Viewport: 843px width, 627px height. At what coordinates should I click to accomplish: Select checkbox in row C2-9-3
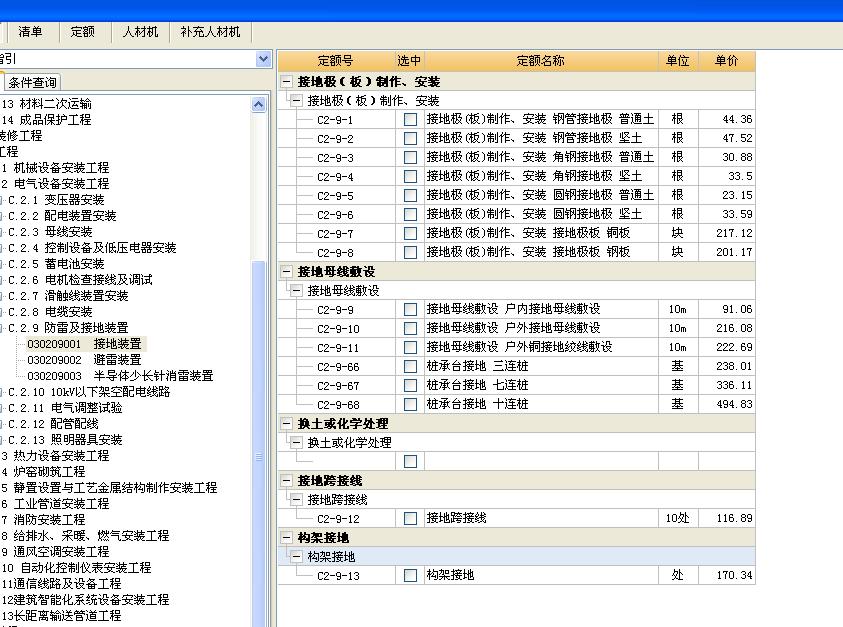click(x=410, y=158)
